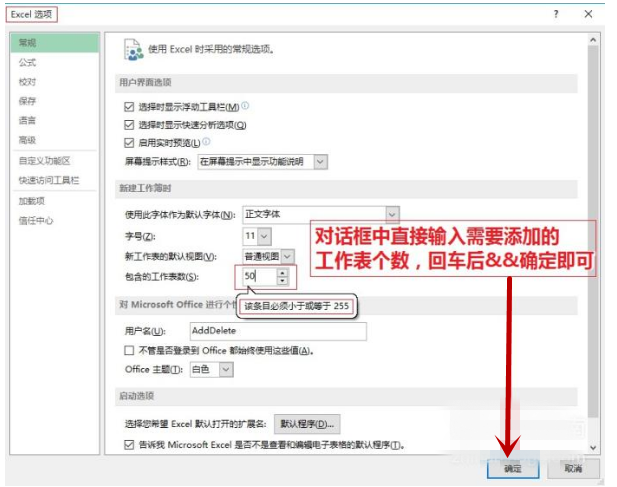Click info icon next to 浮动工具栏 option
The height and width of the screenshot is (487, 617).
245,105
